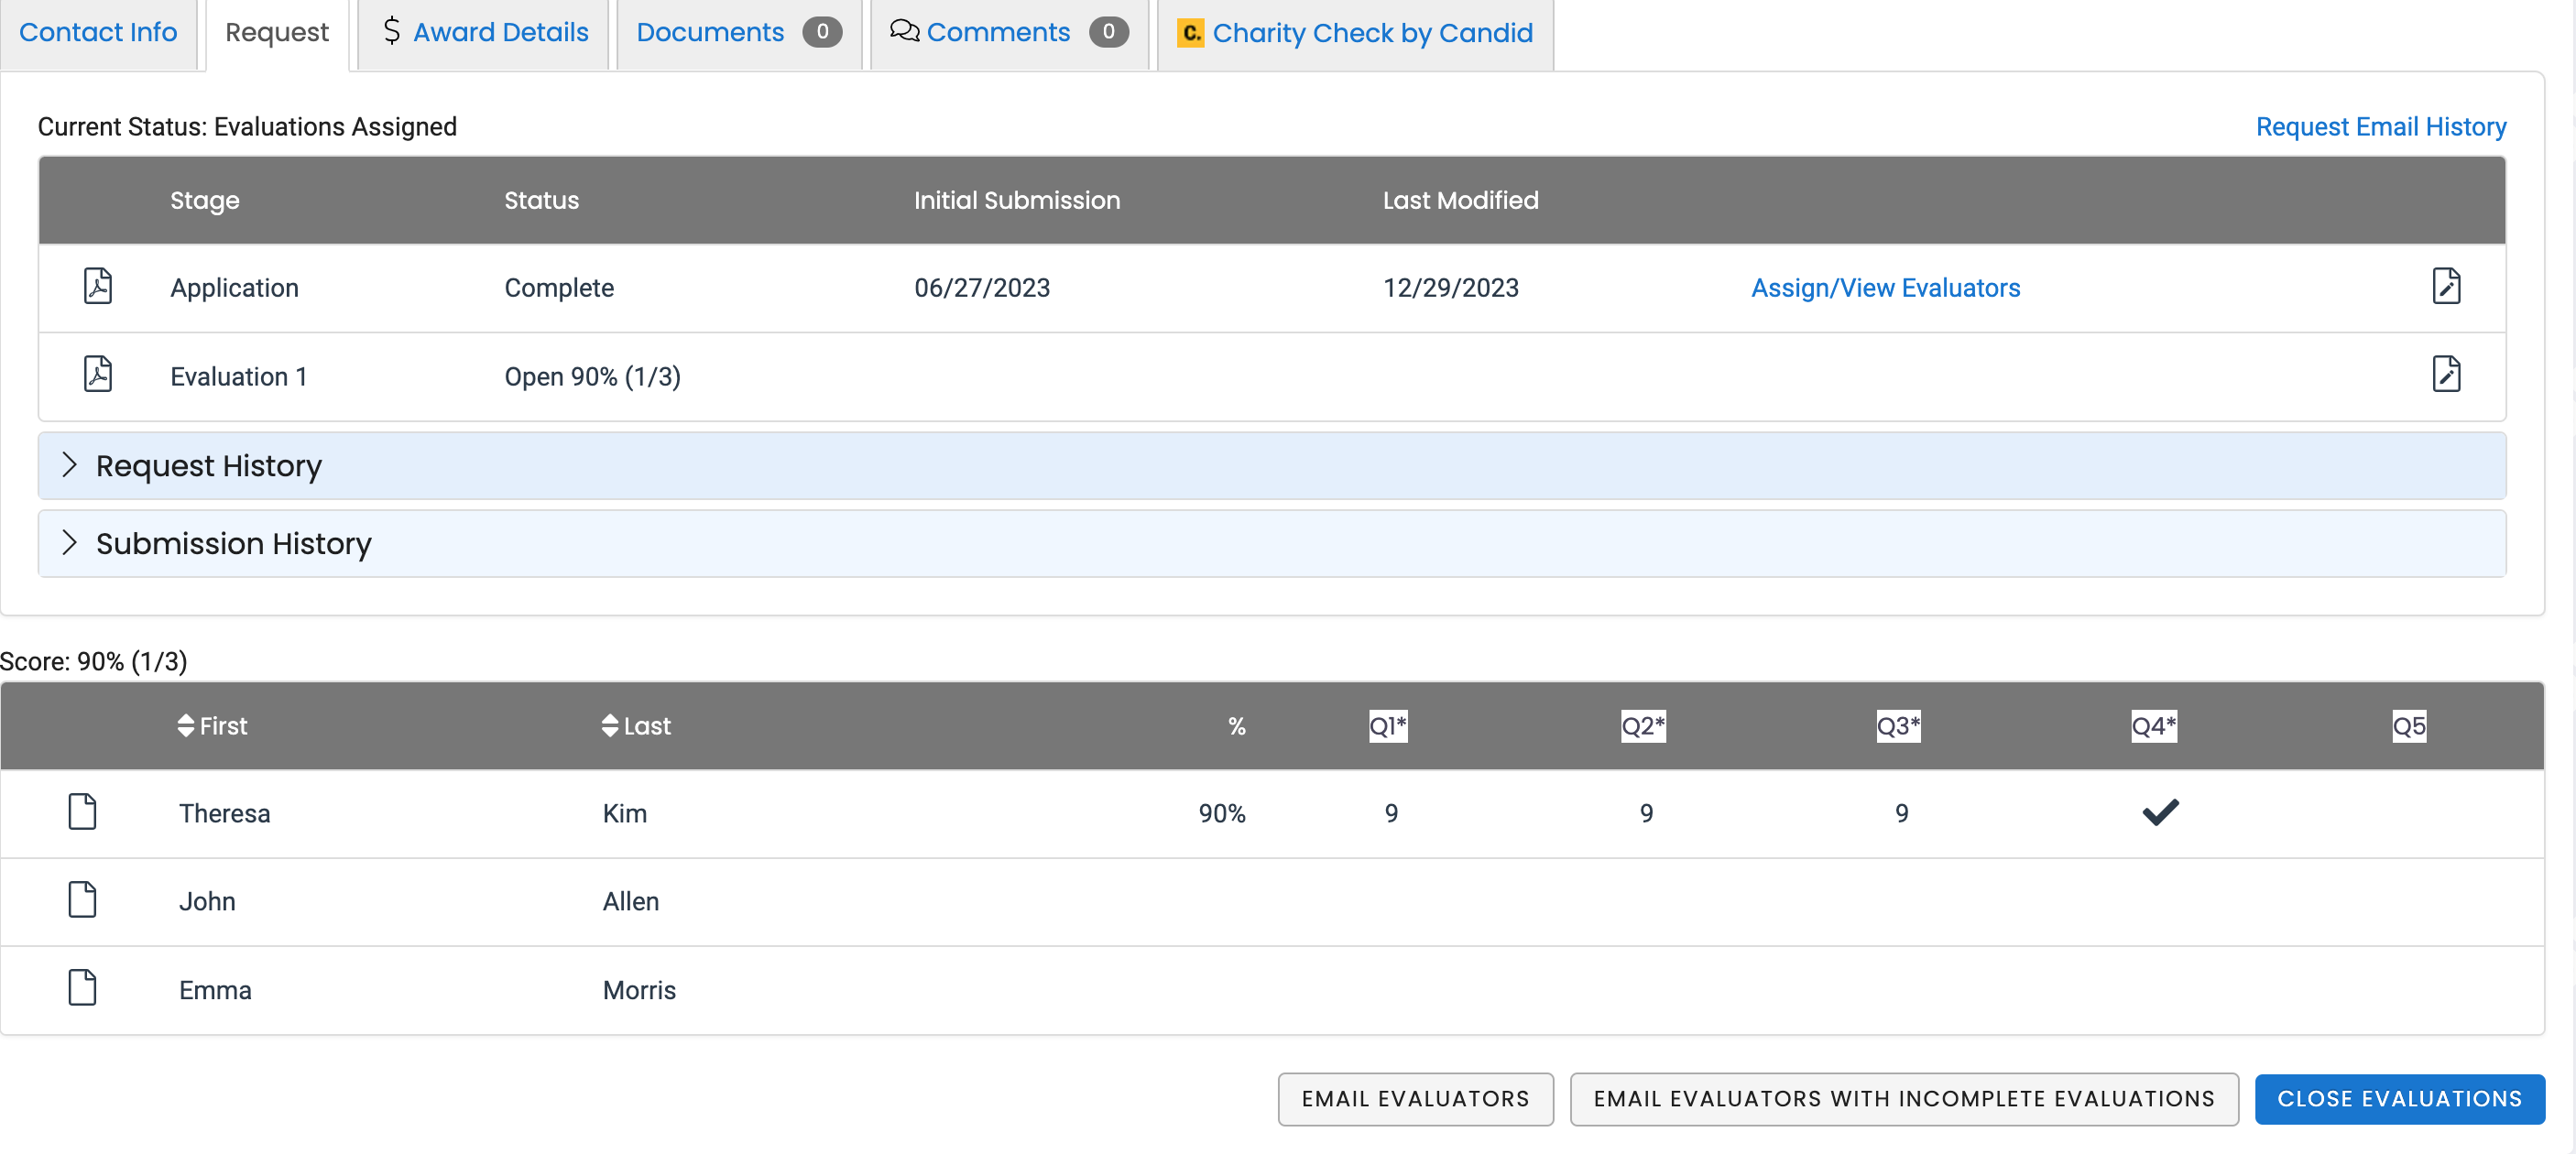Click the Candid logo on the Charity Check tab
This screenshot has width=2576, height=1154.
(x=1190, y=32)
